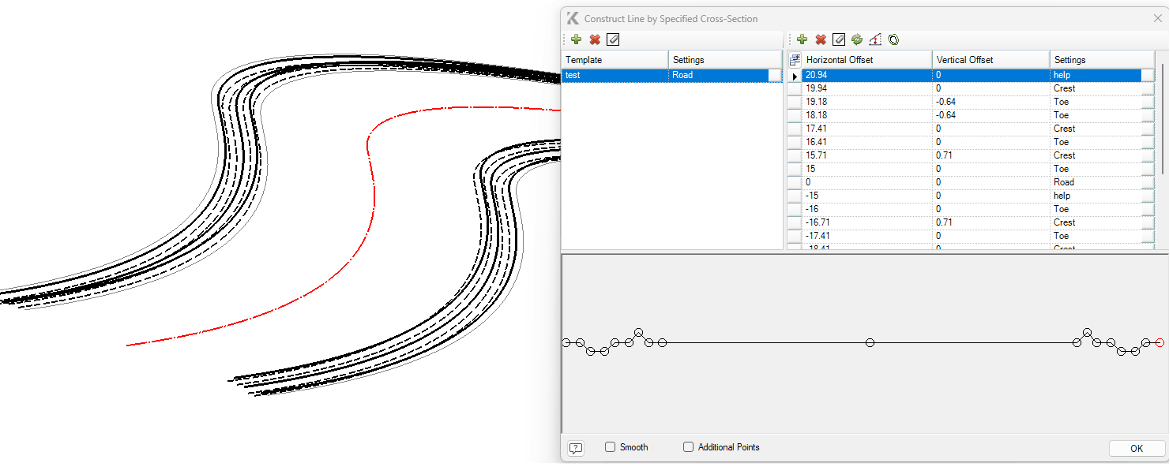Add a new cross-section point (green plus)
1170x465 pixels.
(801, 39)
